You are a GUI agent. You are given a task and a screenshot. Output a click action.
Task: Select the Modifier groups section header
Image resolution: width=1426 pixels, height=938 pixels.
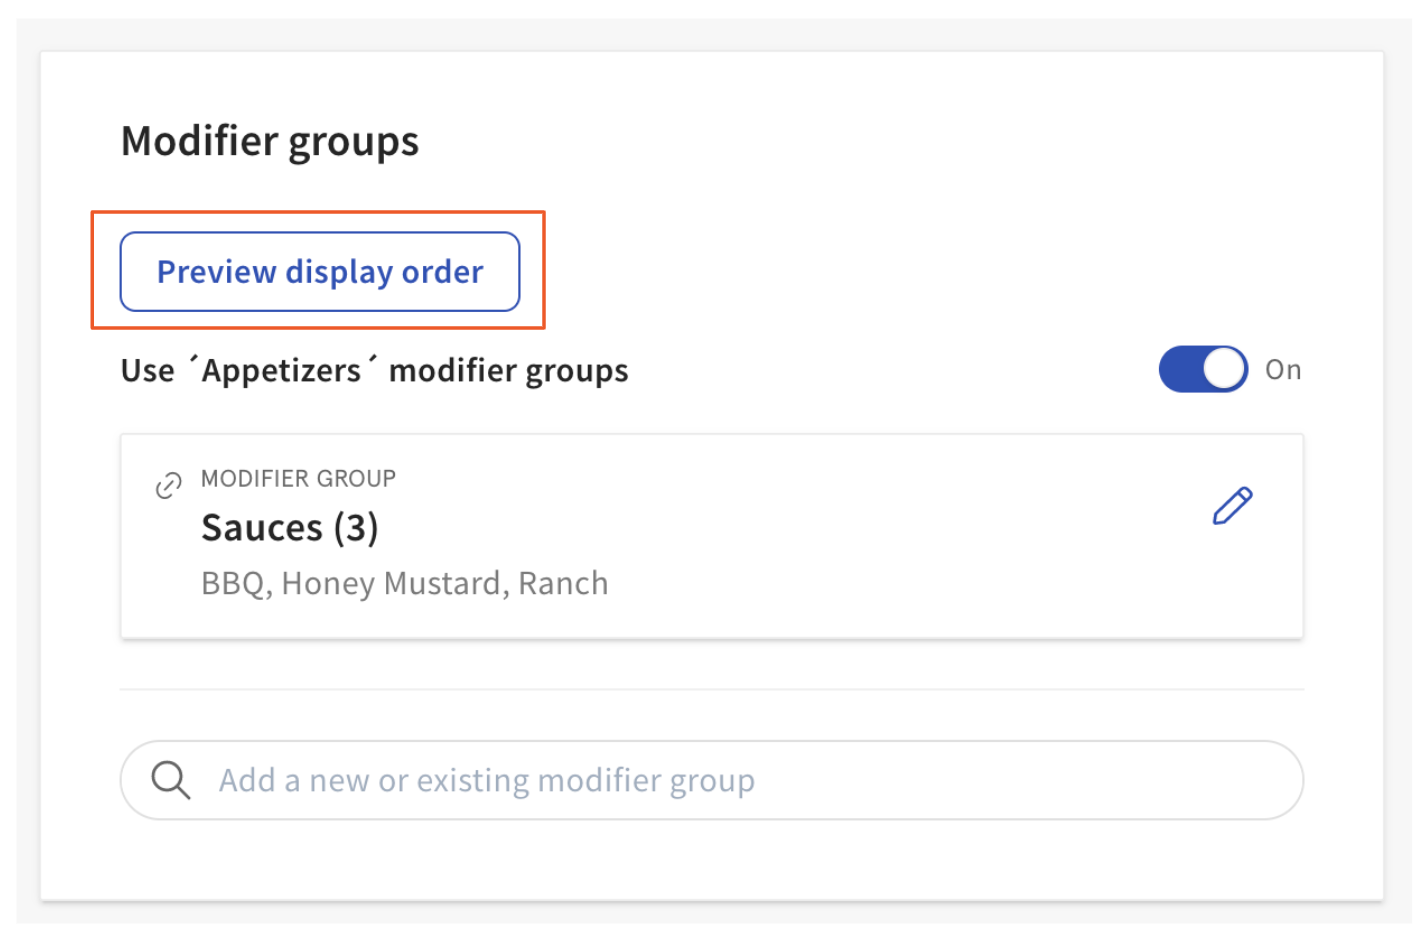tap(270, 141)
